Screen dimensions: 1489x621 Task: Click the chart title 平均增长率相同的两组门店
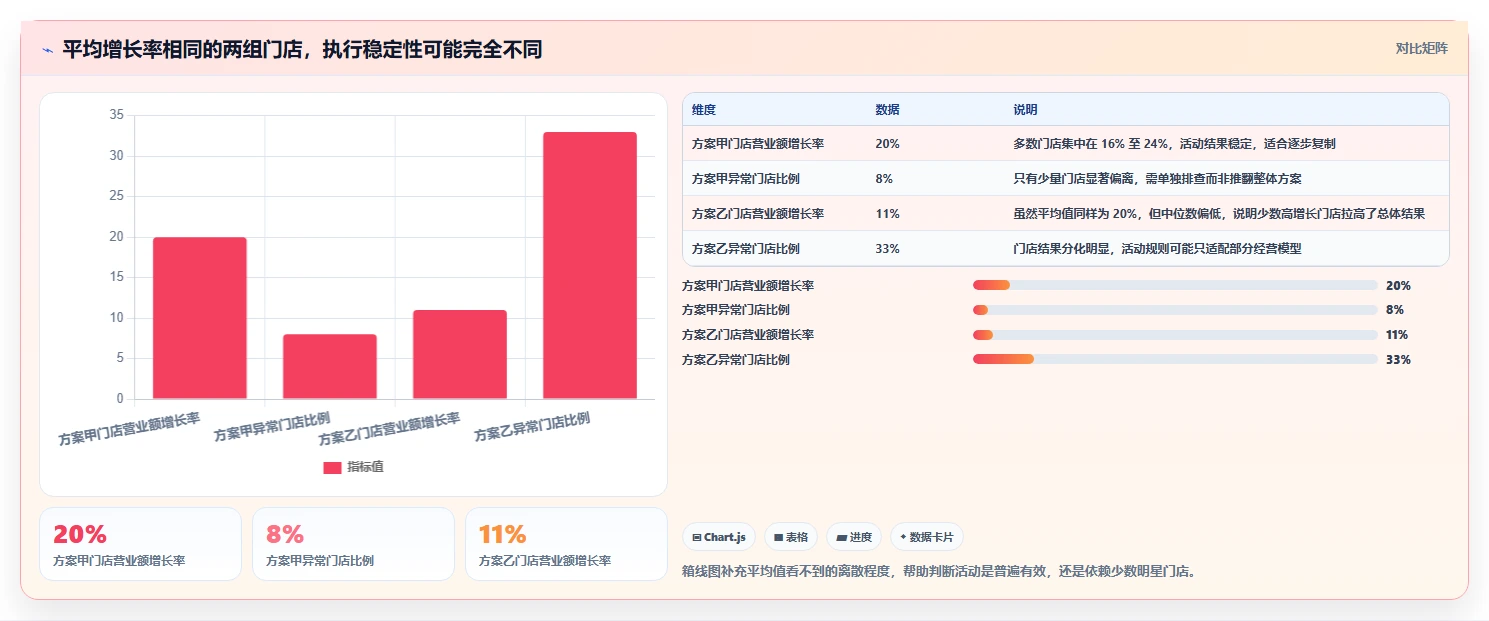pos(302,49)
